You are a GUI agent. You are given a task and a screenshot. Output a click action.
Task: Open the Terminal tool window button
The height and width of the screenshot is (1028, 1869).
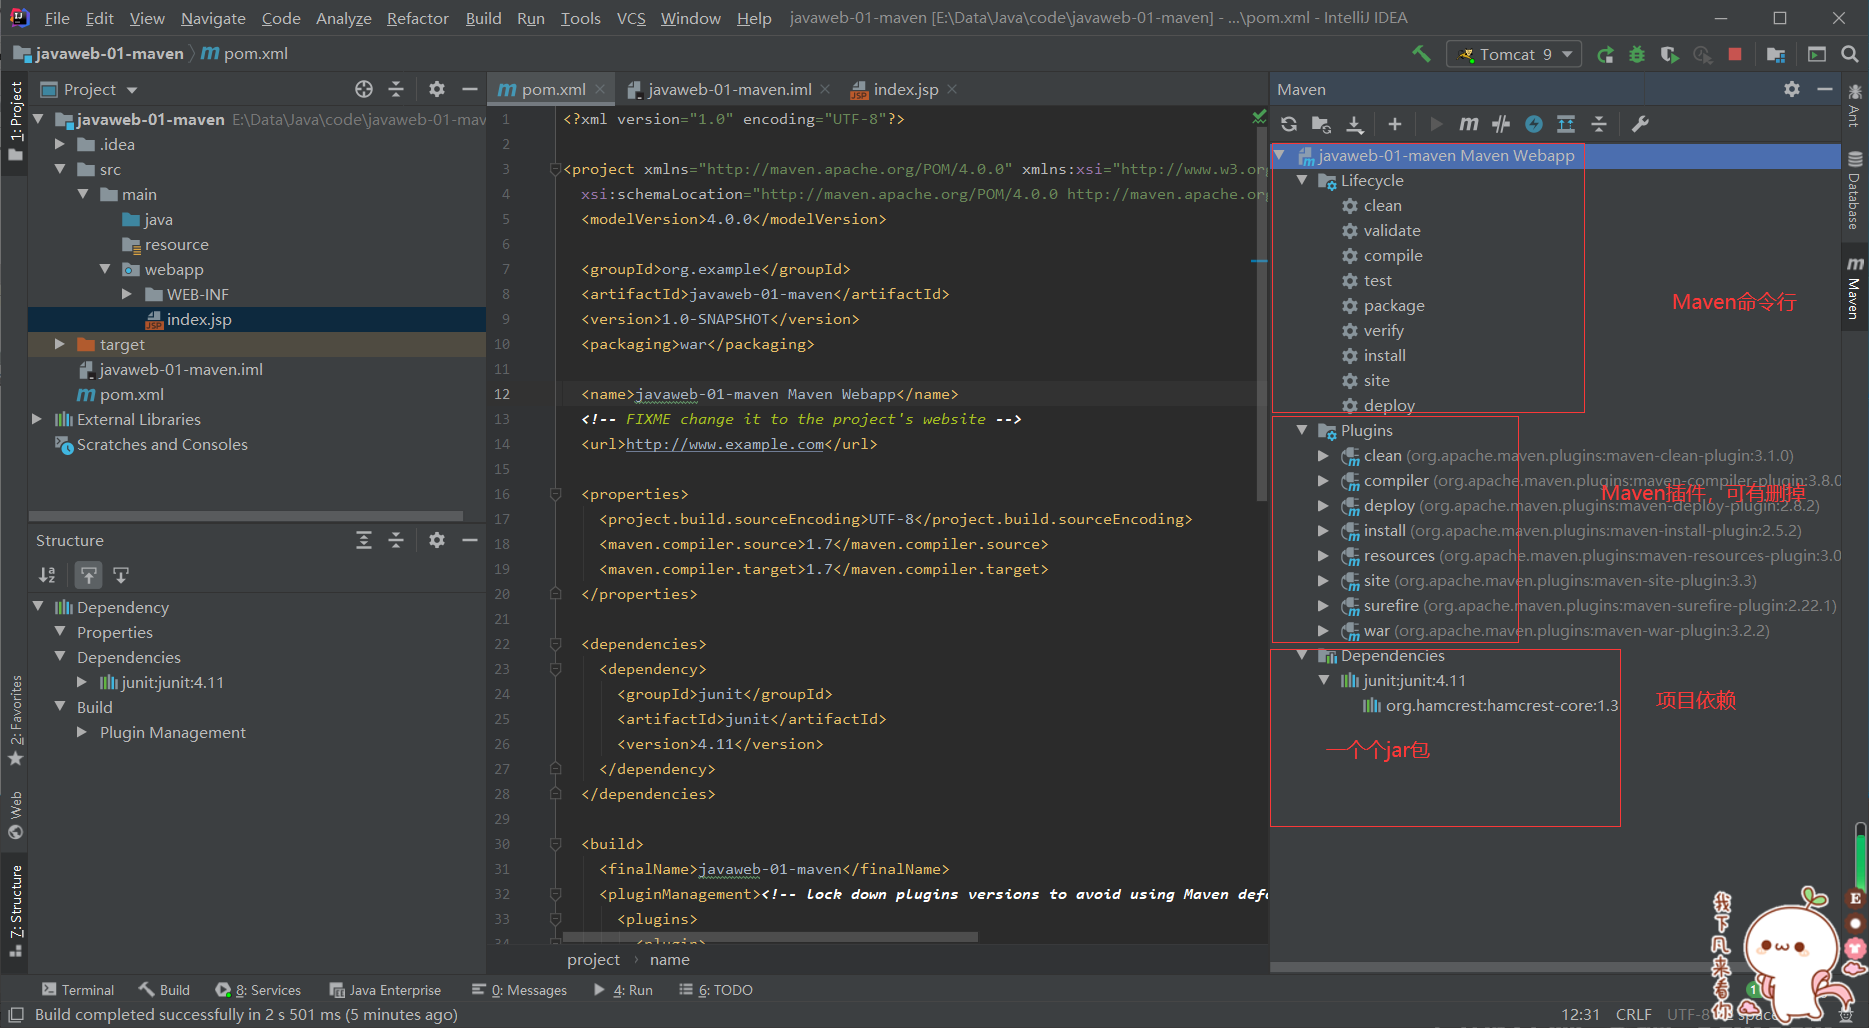point(78,990)
